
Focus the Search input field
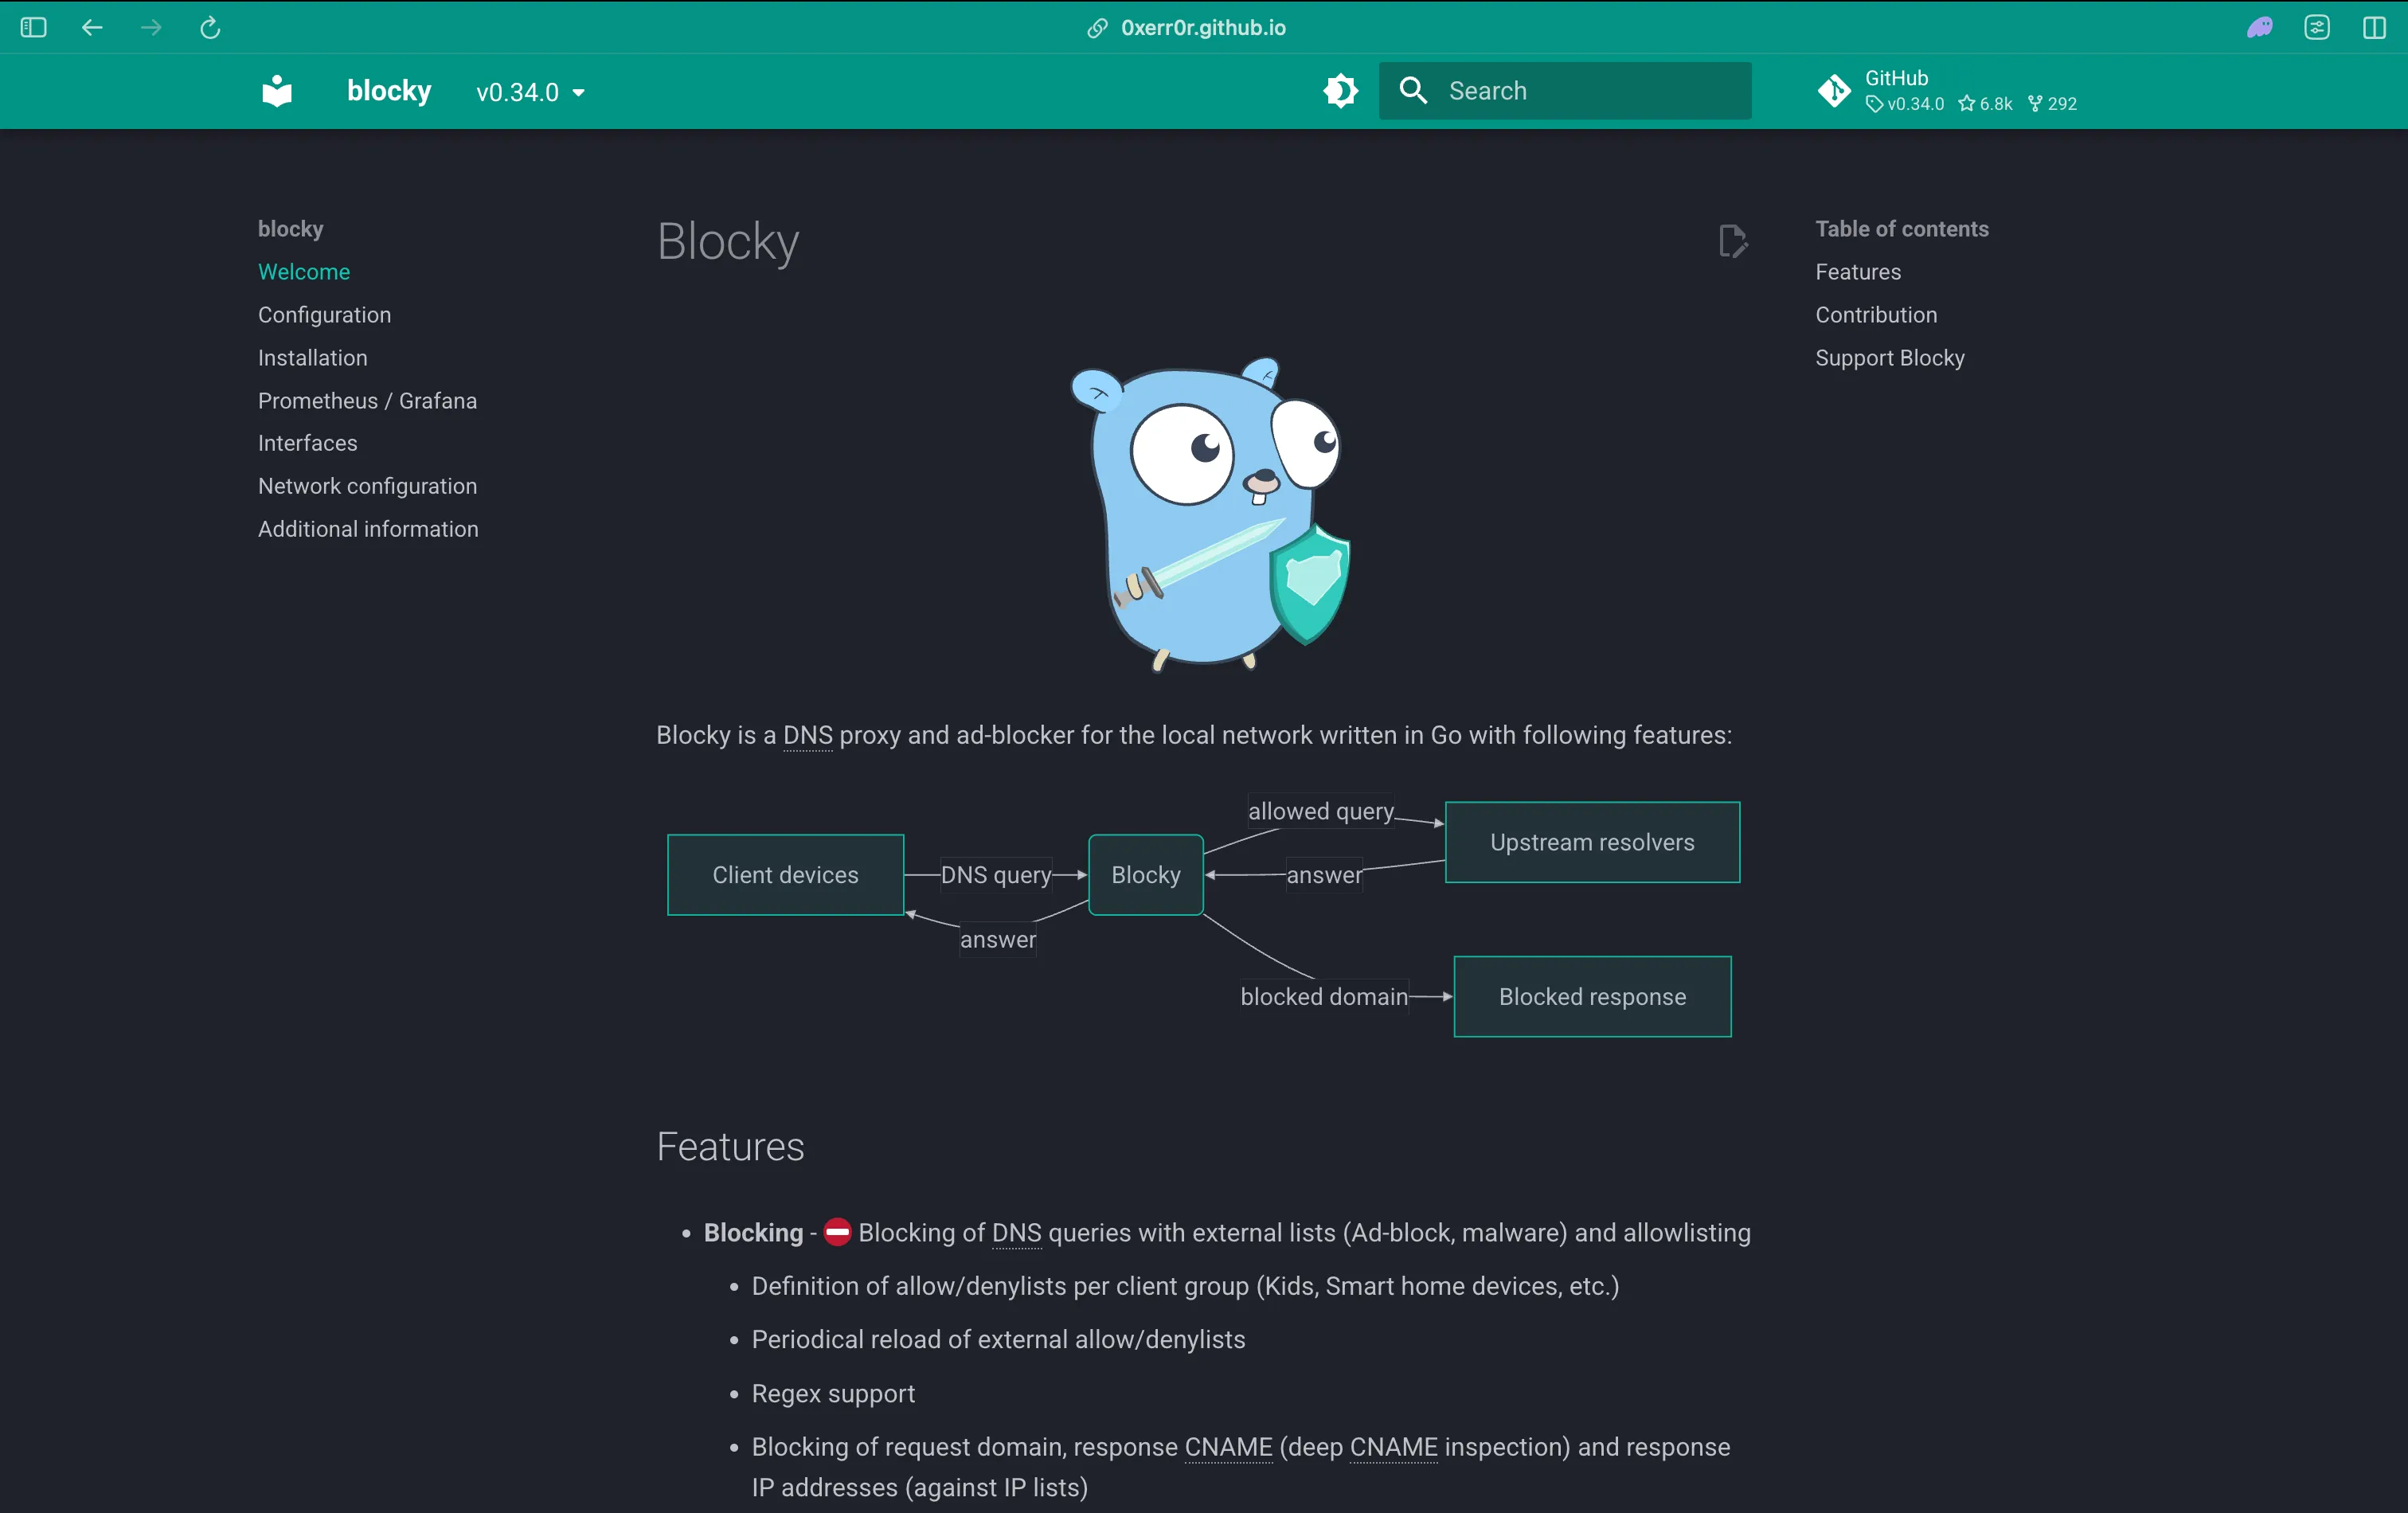tap(1565, 91)
